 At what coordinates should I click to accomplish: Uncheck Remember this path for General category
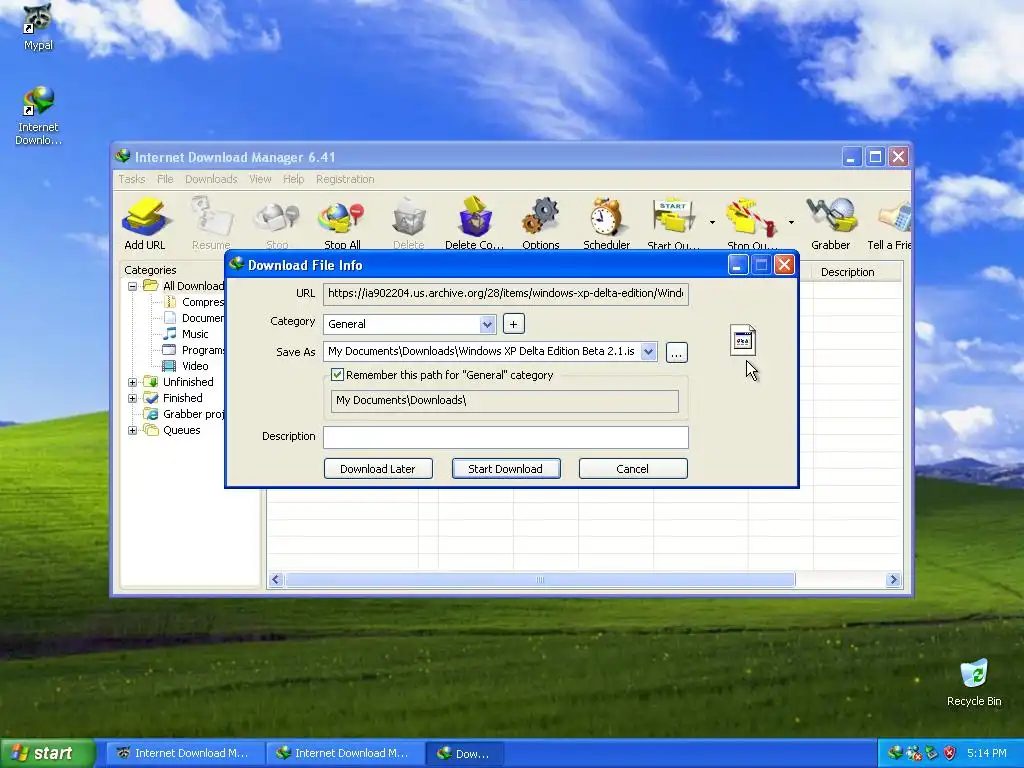click(338, 375)
